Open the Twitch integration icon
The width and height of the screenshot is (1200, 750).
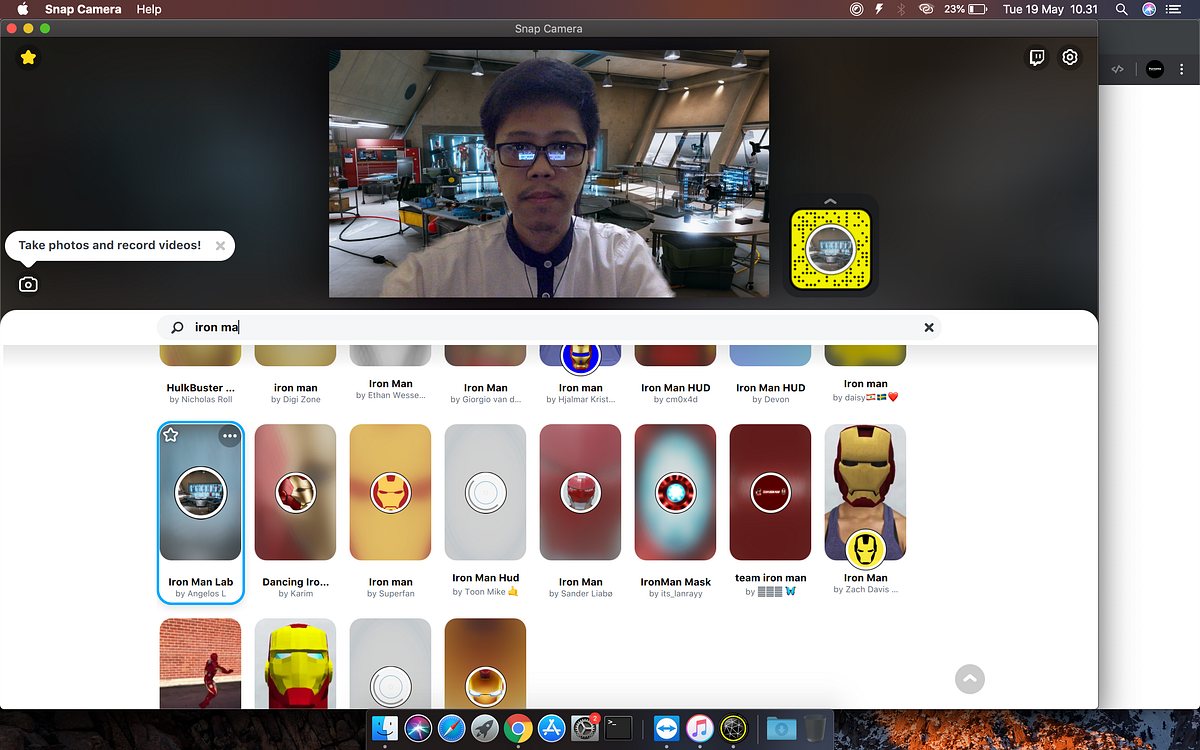coord(1038,58)
